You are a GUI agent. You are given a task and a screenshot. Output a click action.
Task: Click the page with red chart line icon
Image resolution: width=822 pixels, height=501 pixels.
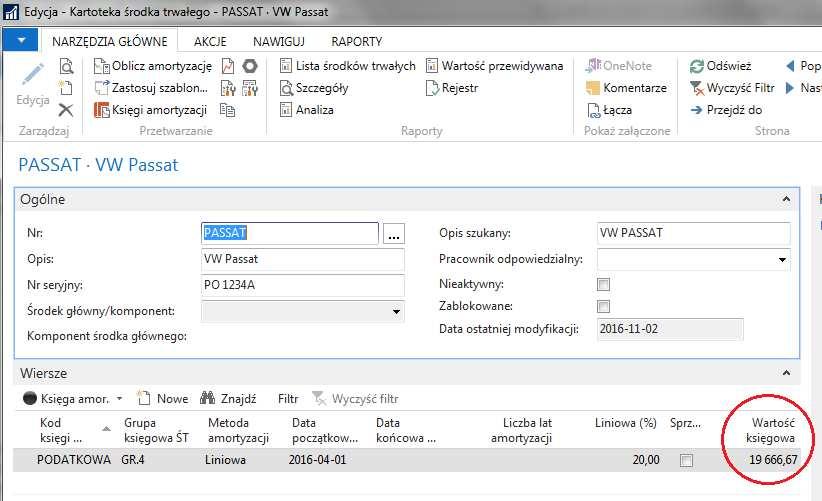point(228,66)
